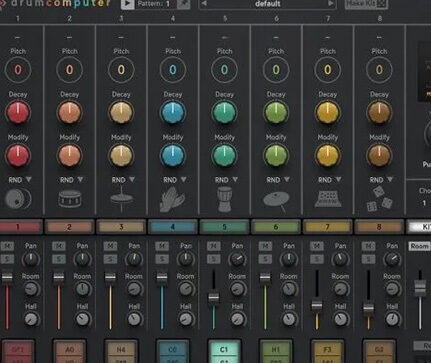431x363 pixels.
Task: Open the RND dropdown on channel 6
Action: pyautogui.click(x=278, y=180)
